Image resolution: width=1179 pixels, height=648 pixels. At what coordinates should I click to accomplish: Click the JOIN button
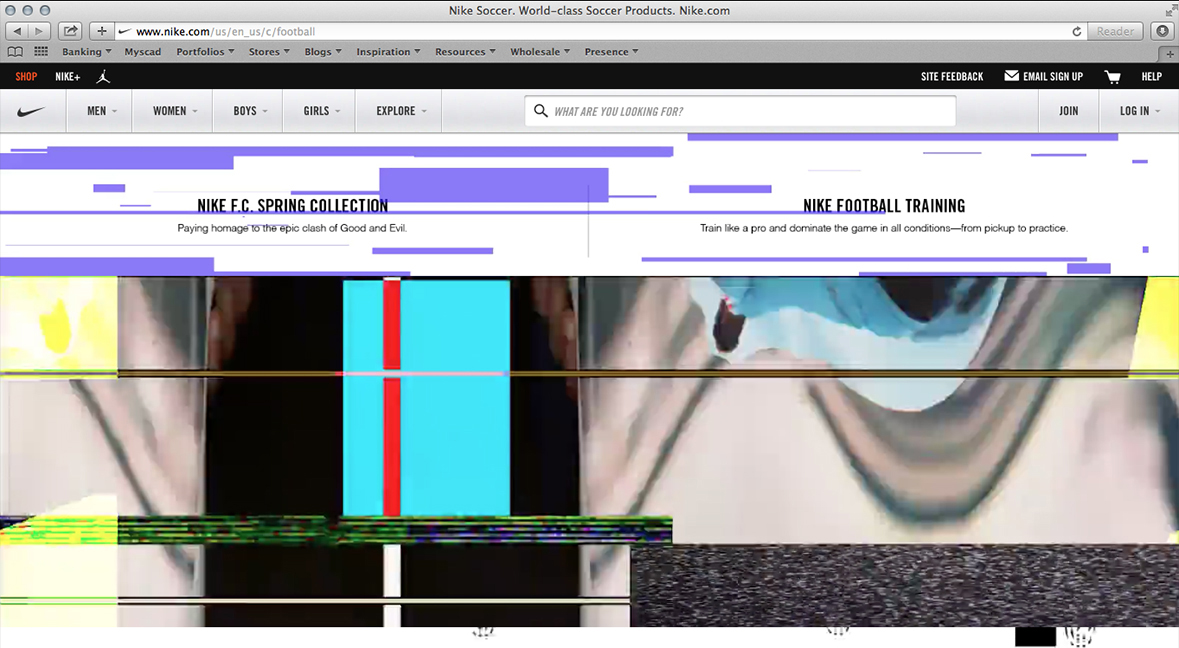click(1068, 111)
